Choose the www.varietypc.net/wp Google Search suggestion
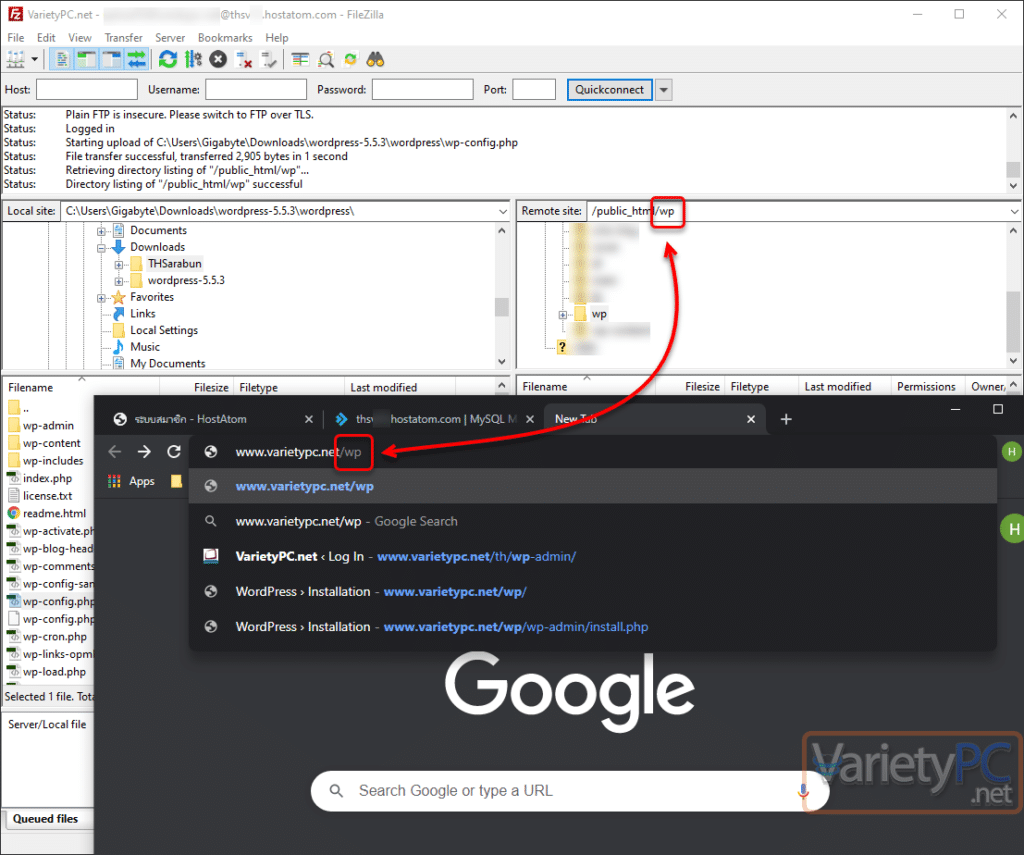The height and width of the screenshot is (855, 1024). pos(592,521)
